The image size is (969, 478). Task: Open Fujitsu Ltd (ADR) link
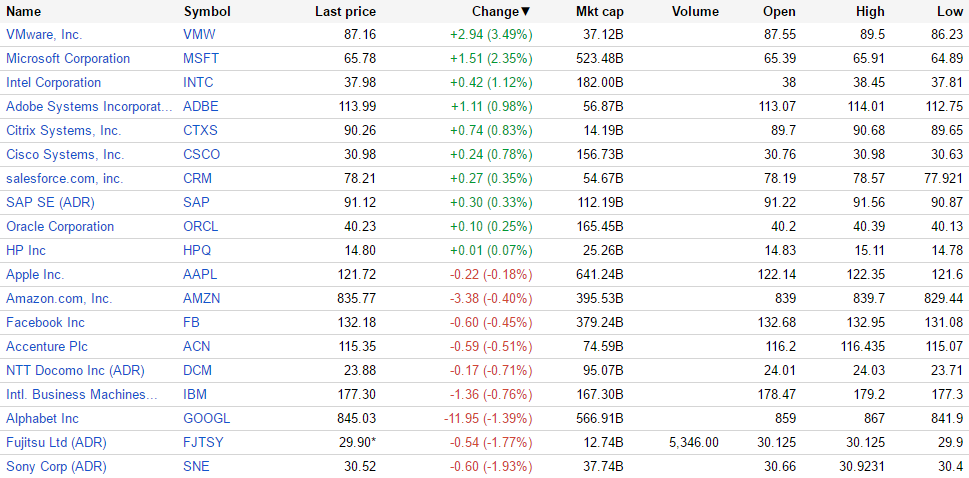[x=56, y=442]
